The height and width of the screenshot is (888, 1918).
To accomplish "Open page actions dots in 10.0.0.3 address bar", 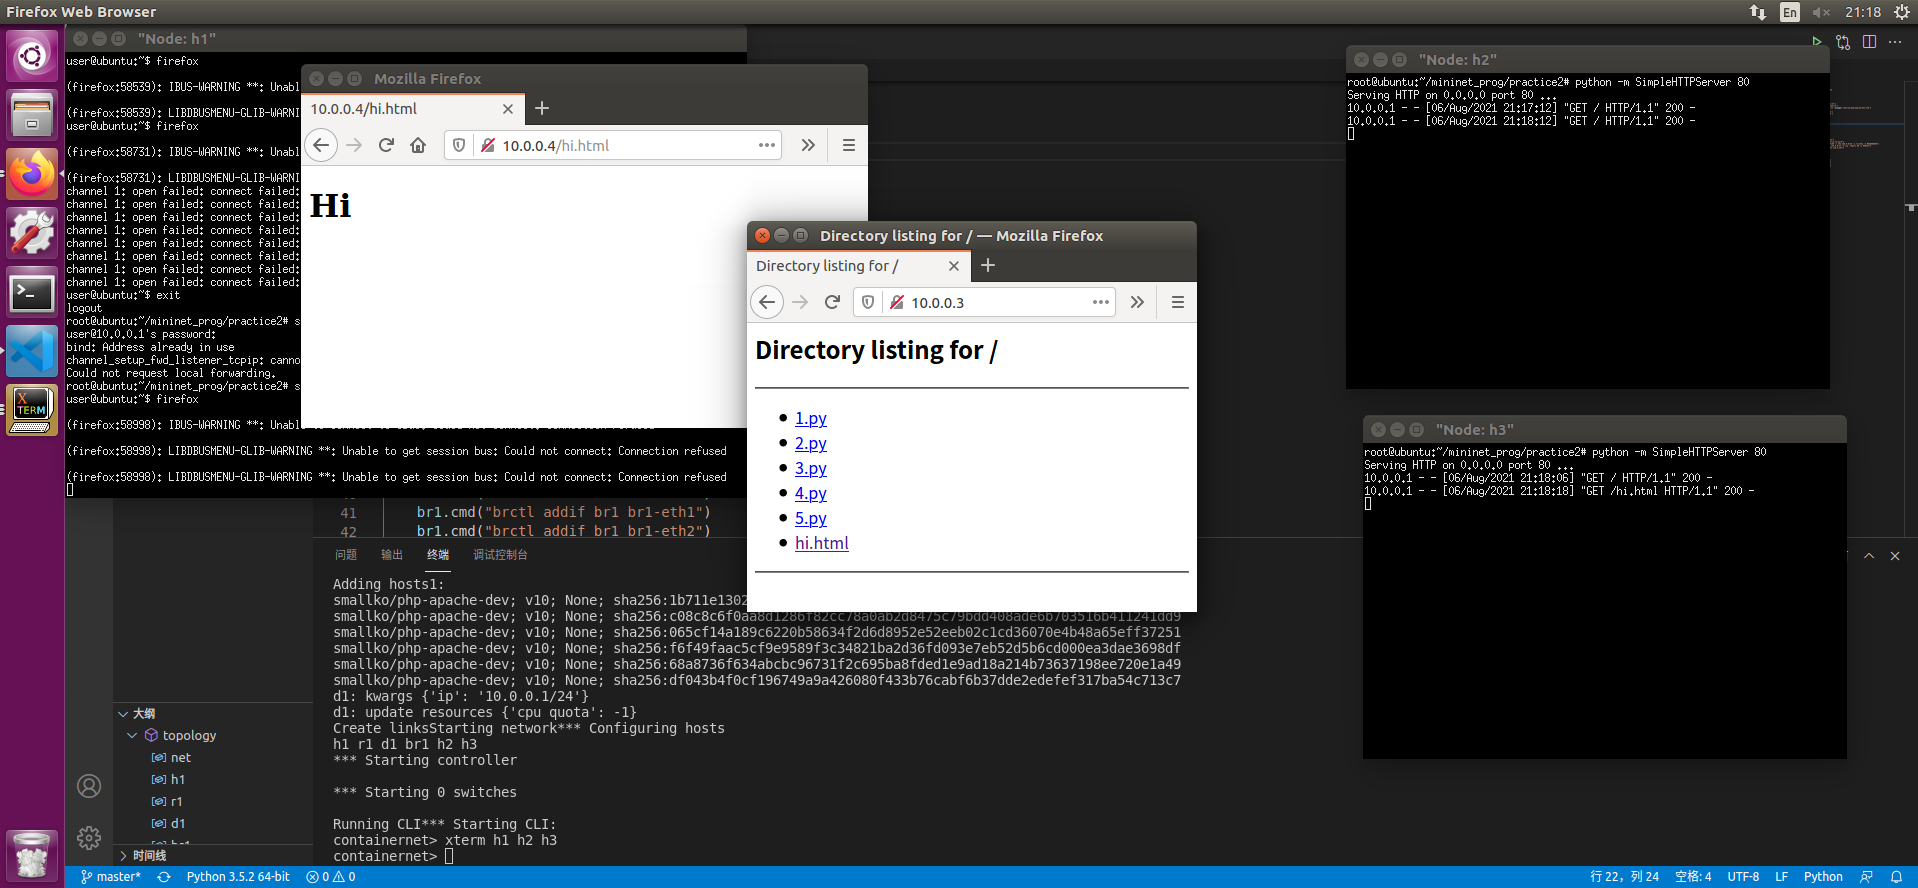I will [1100, 302].
